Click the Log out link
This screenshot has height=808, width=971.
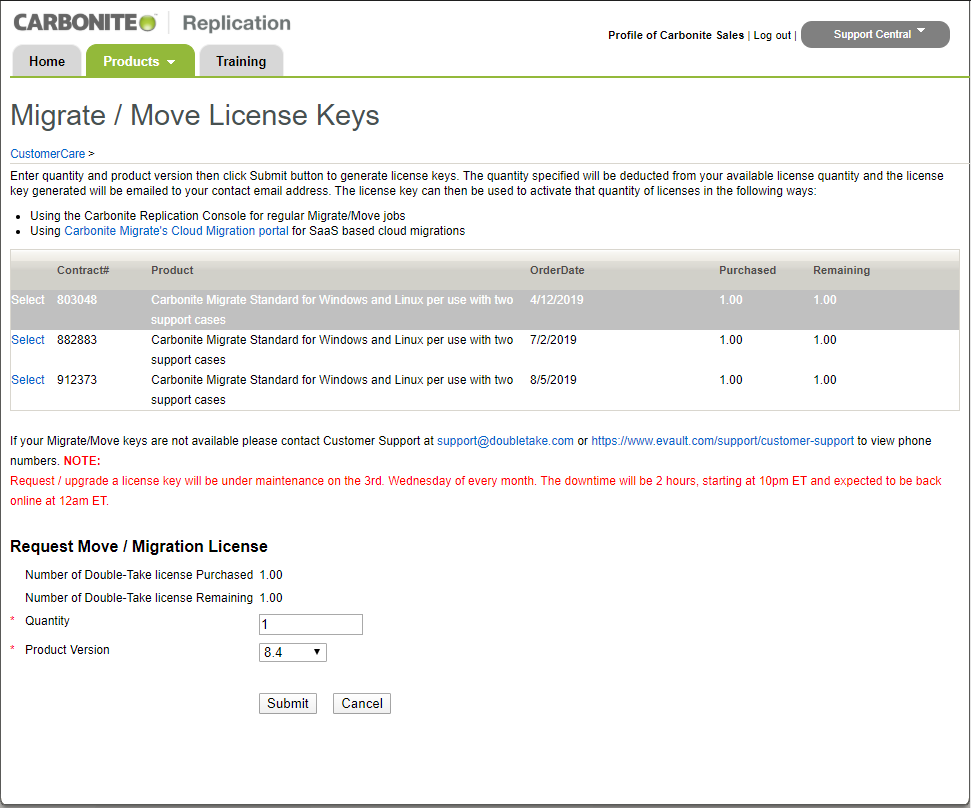(x=772, y=35)
